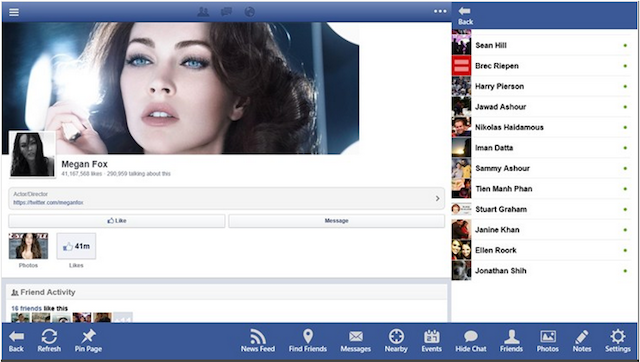The image size is (640, 362).
Task: Pin Page using the pin icon
Action: click(x=88, y=342)
